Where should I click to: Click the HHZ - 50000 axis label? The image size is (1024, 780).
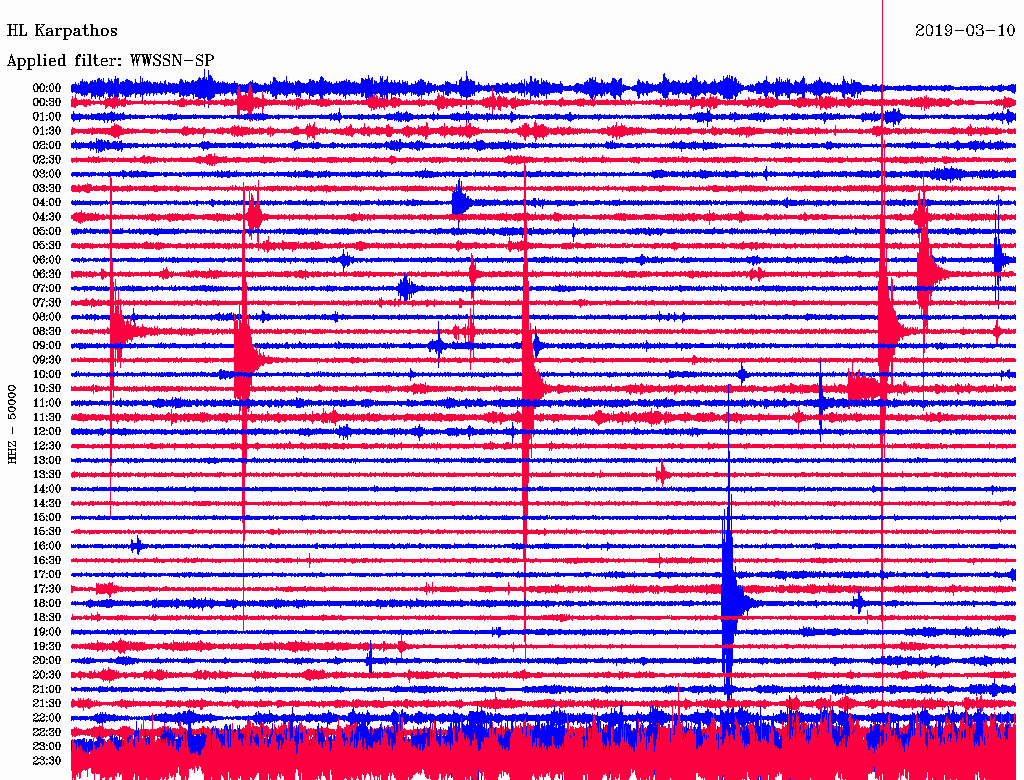click(x=12, y=425)
